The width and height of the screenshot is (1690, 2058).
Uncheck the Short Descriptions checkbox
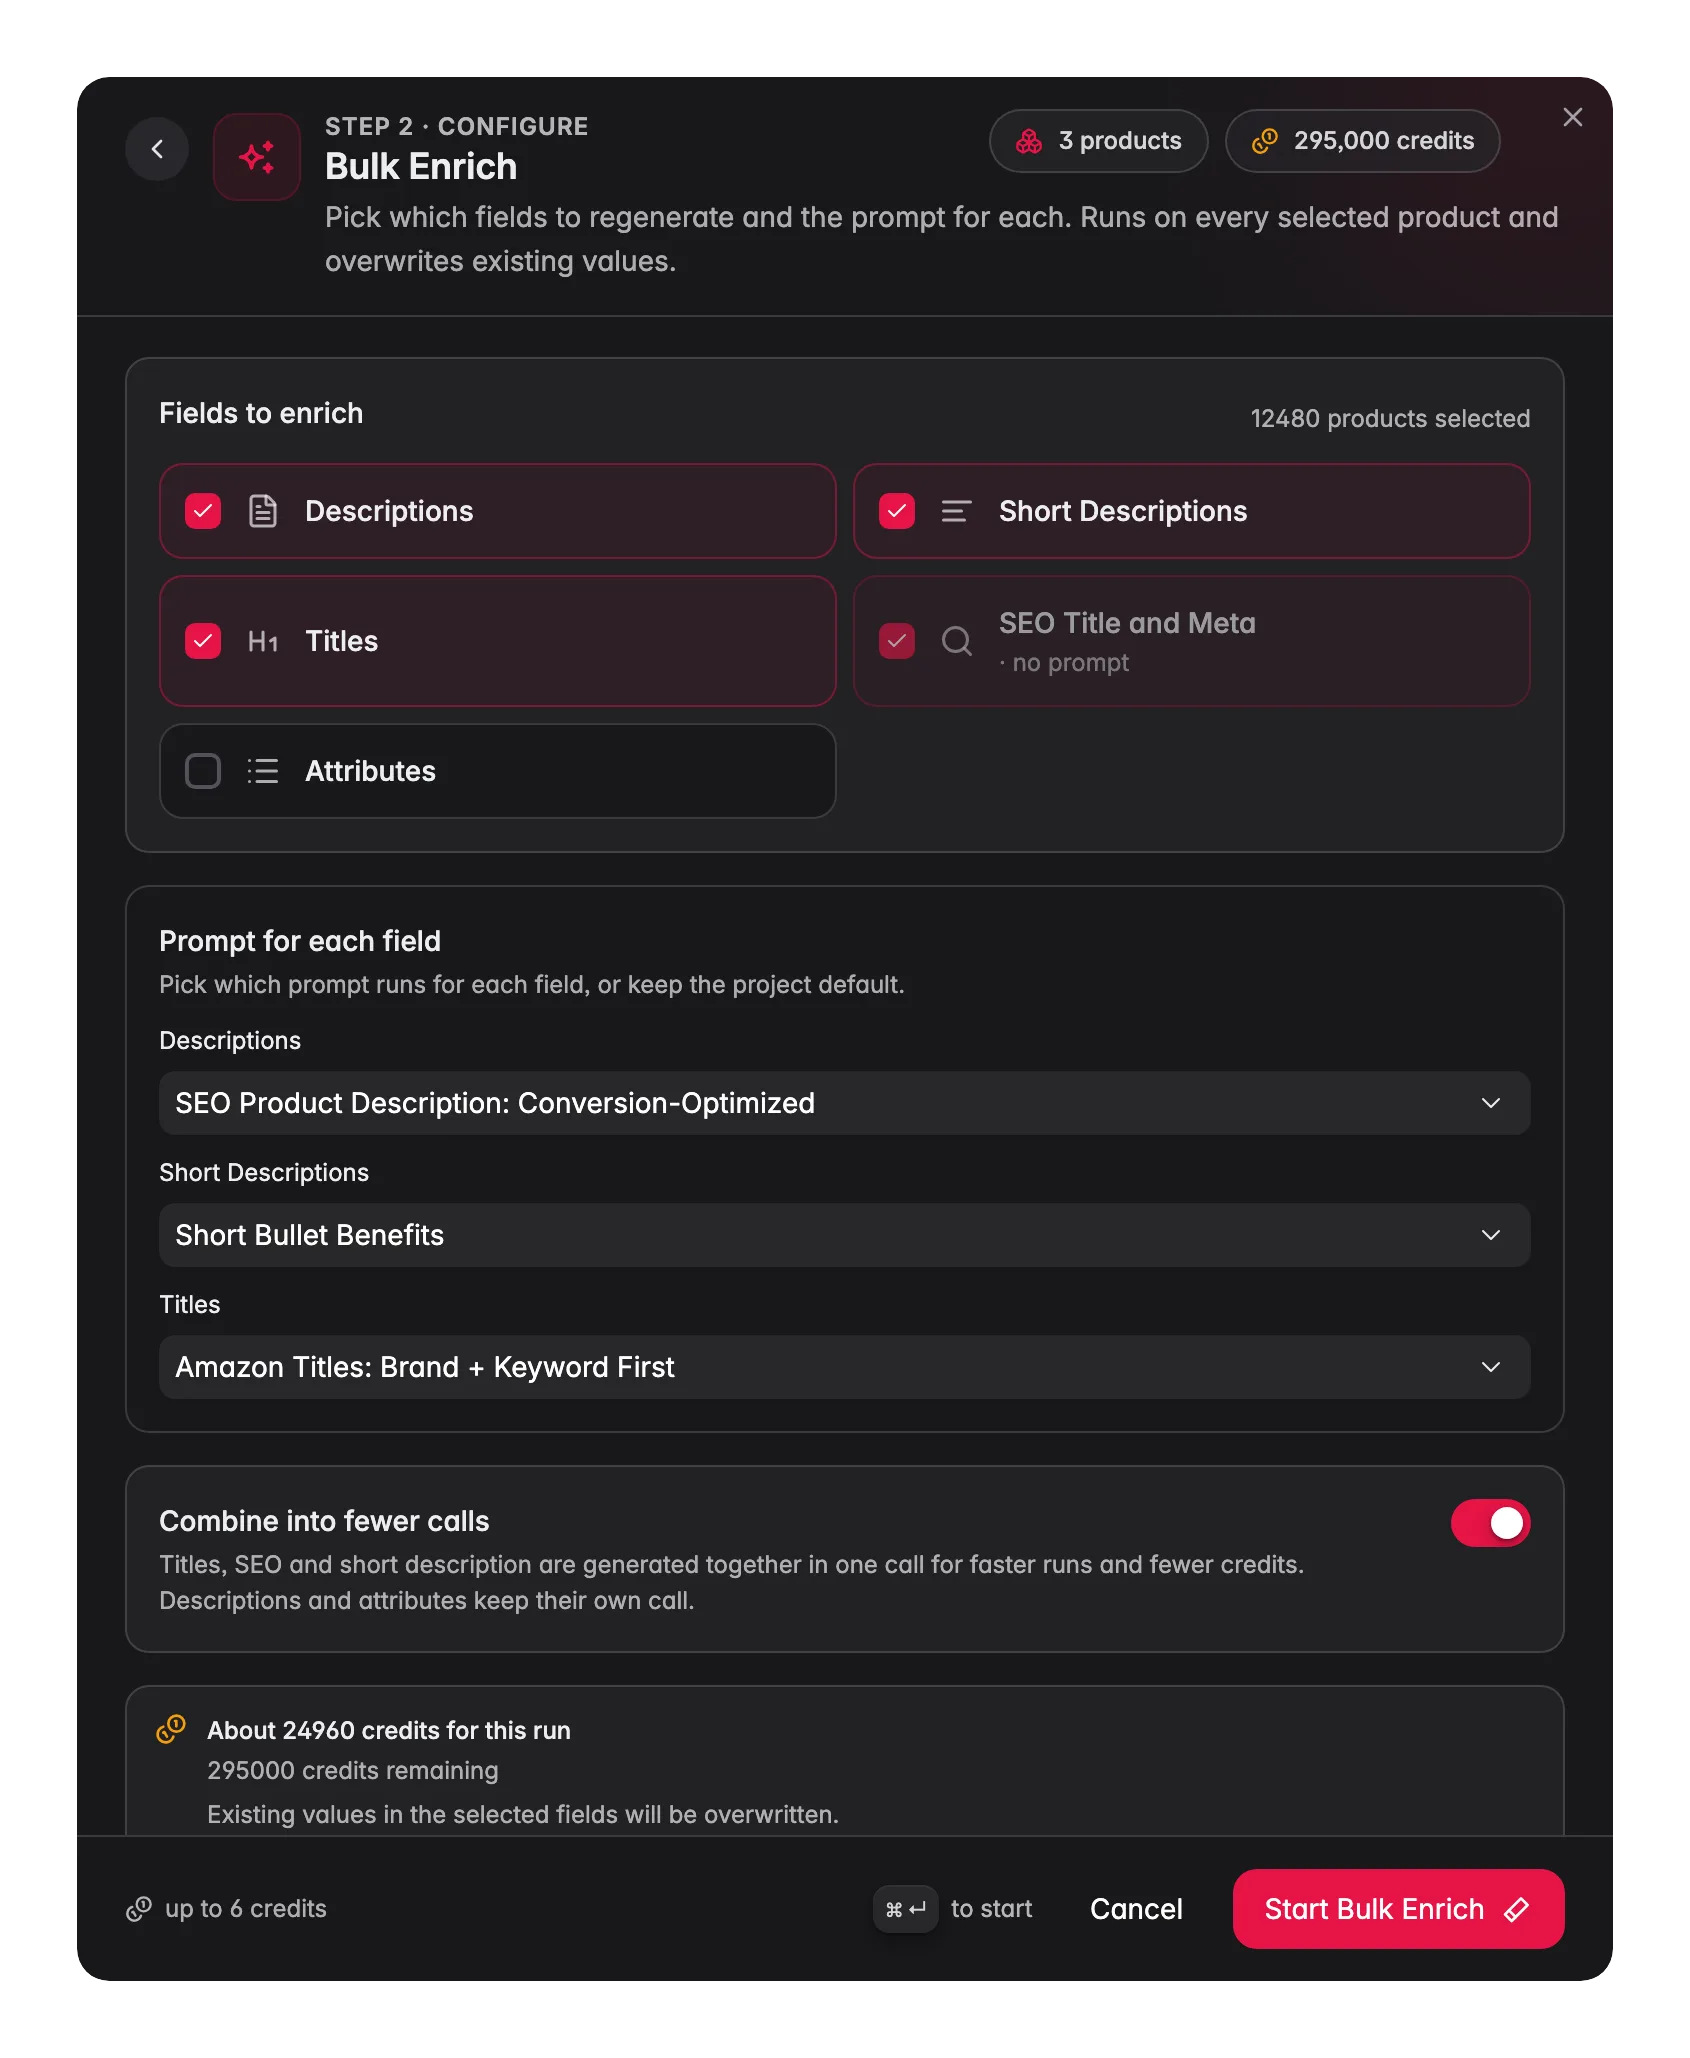pyautogui.click(x=897, y=511)
